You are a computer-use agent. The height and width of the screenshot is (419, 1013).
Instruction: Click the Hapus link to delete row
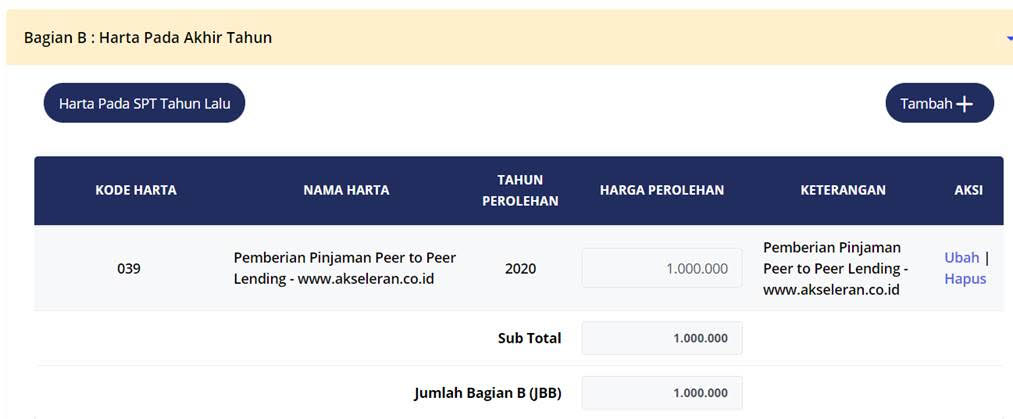(x=965, y=279)
